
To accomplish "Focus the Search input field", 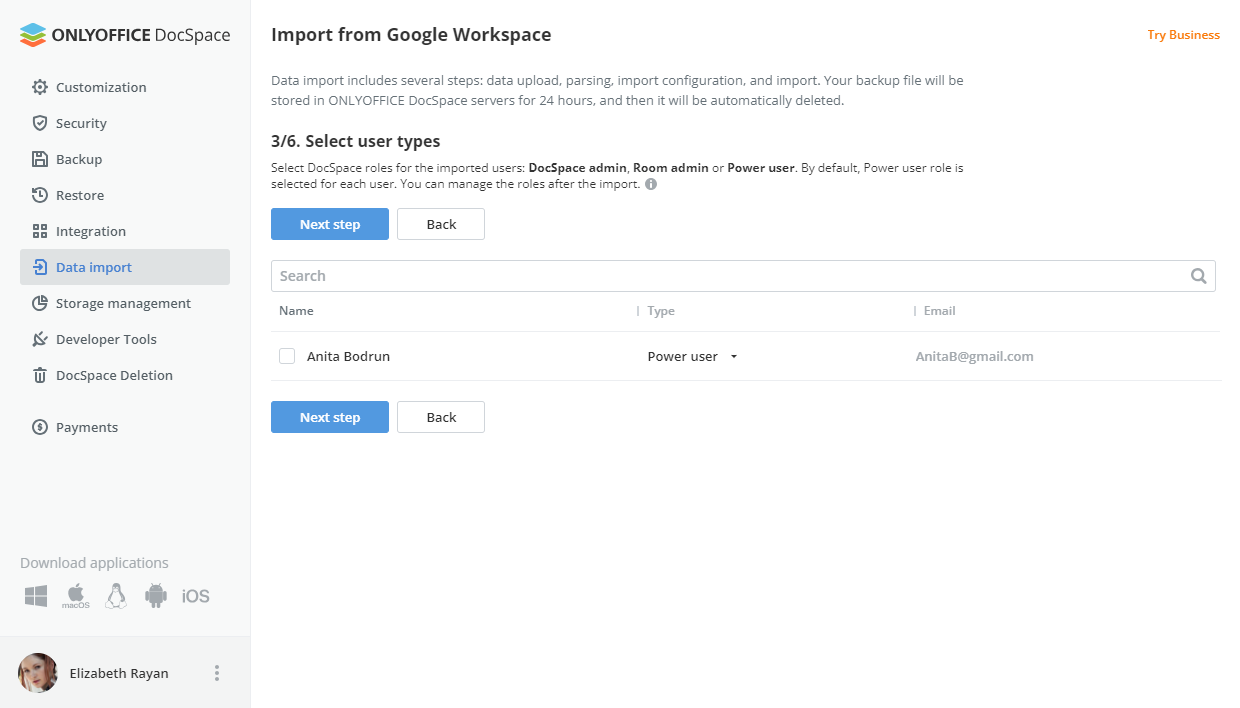I will coord(743,276).
